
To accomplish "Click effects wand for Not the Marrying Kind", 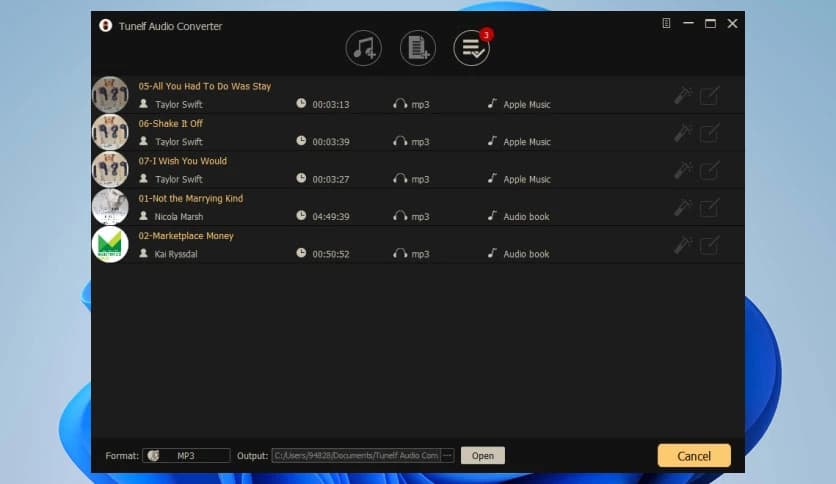I will point(682,207).
